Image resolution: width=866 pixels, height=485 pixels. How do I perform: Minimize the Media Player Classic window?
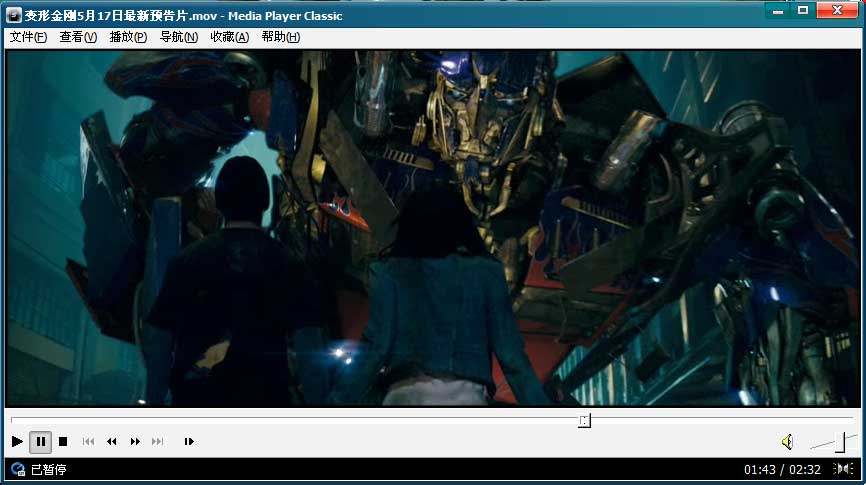[x=778, y=11]
